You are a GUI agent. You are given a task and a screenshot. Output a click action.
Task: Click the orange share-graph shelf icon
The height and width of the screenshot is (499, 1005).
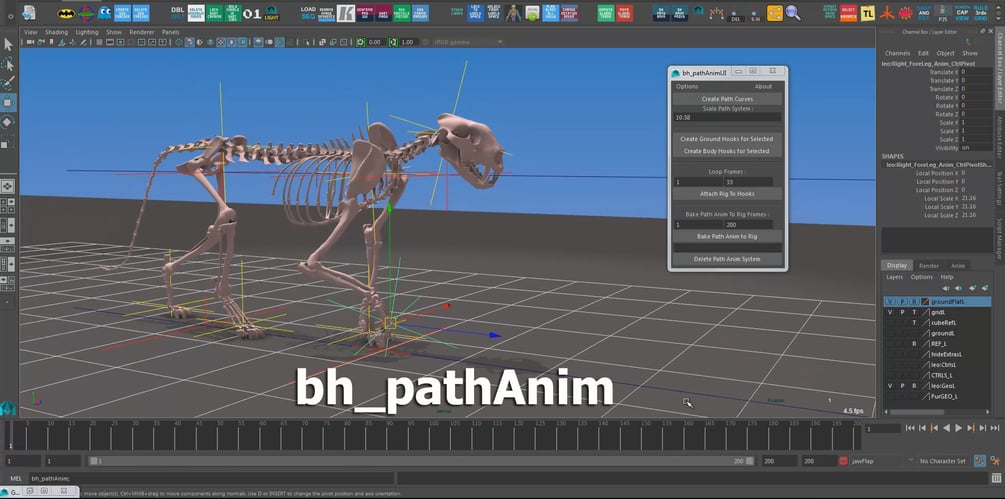click(774, 13)
